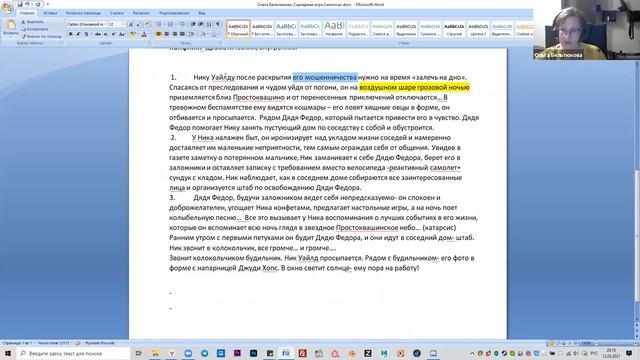Justify paragraph text

tap(182, 34)
